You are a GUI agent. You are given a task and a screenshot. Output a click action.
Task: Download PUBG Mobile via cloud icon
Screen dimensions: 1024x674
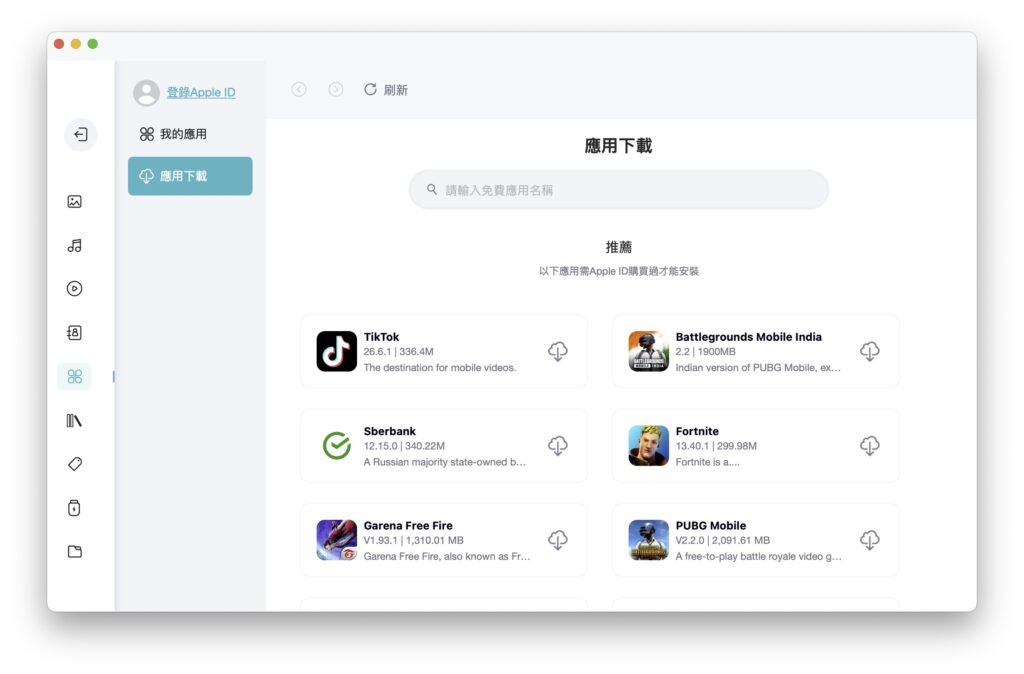[870, 540]
